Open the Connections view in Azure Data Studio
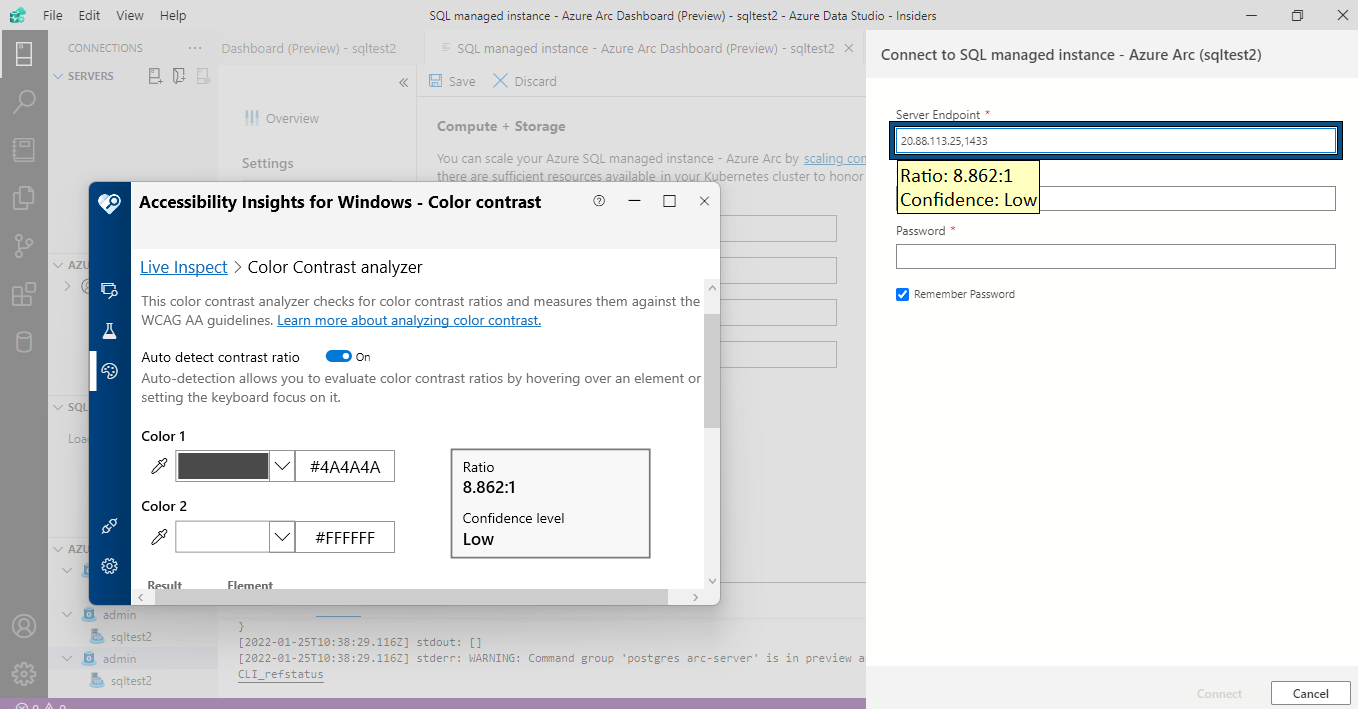The width and height of the screenshot is (1358, 709). coord(23,53)
